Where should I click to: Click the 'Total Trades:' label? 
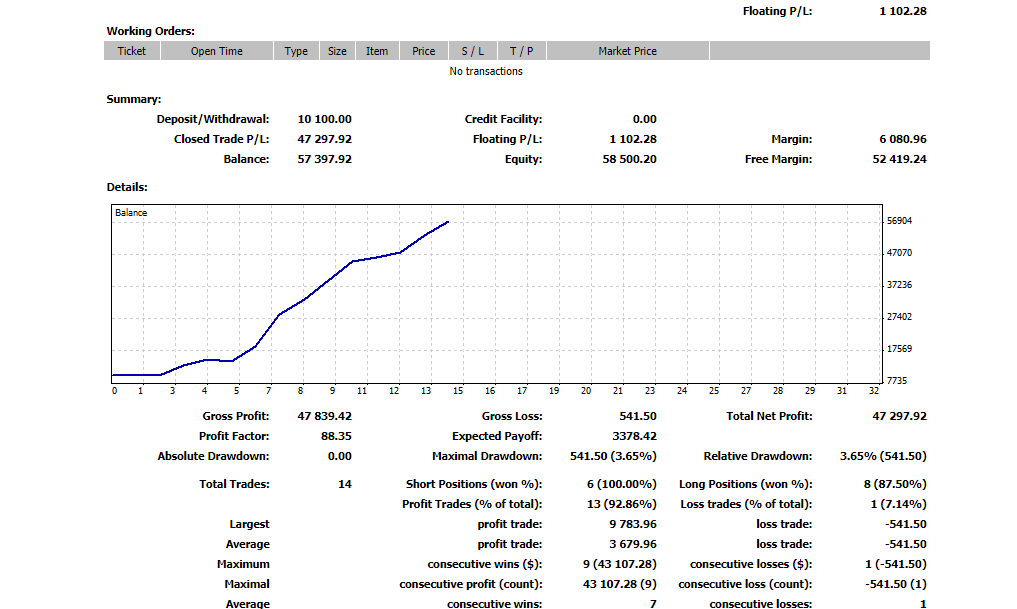point(234,484)
